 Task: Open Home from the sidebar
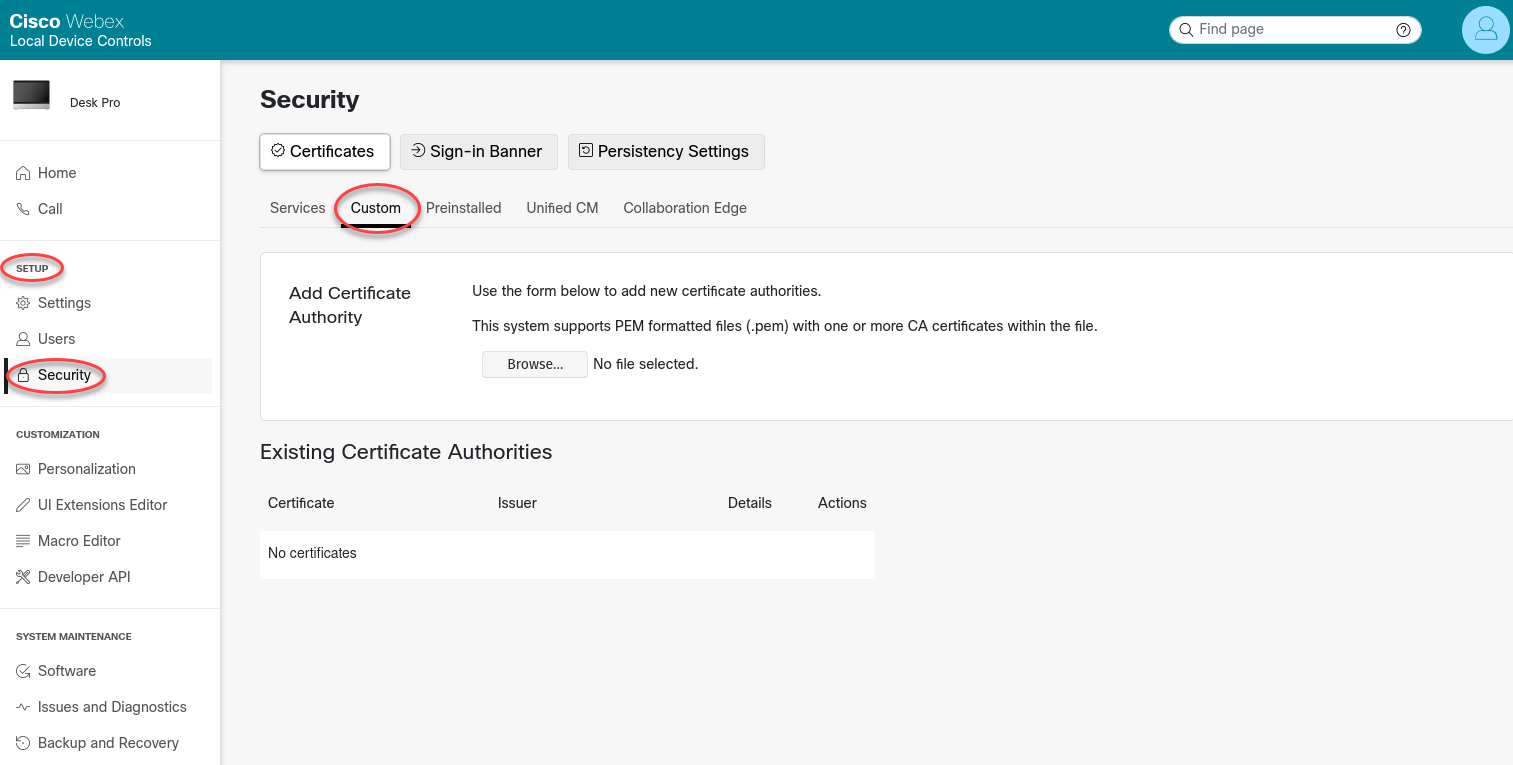click(x=57, y=173)
